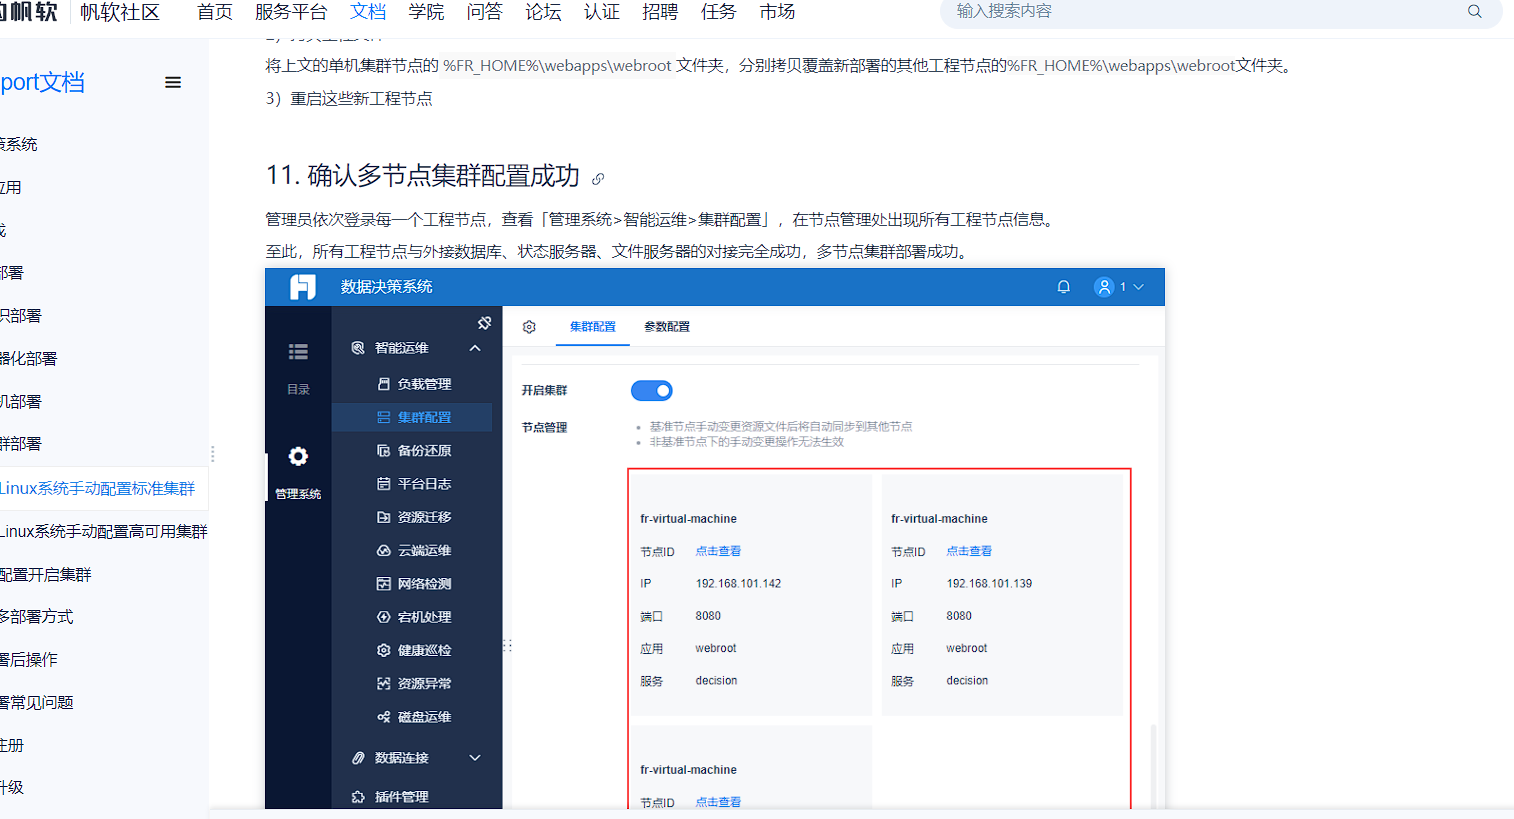The image size is (1514, 819).
Task: Click the 云端运维 cloud icon
Action: (x=383, y=551)
